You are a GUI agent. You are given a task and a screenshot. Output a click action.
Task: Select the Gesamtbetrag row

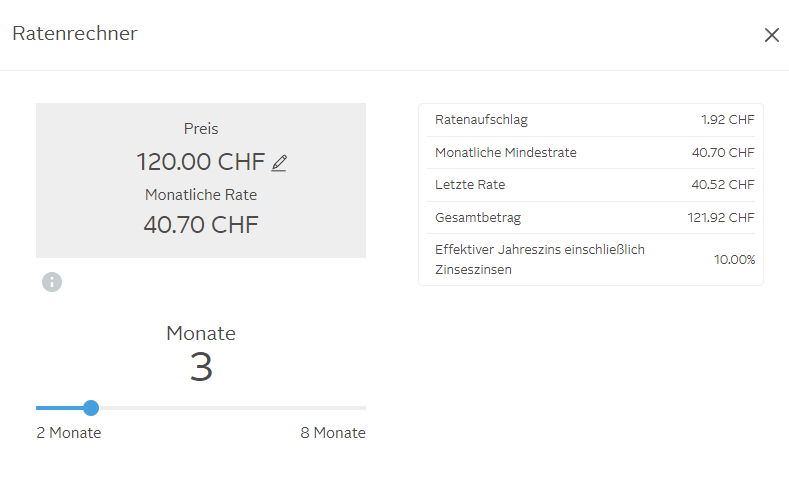coord(590,217)
